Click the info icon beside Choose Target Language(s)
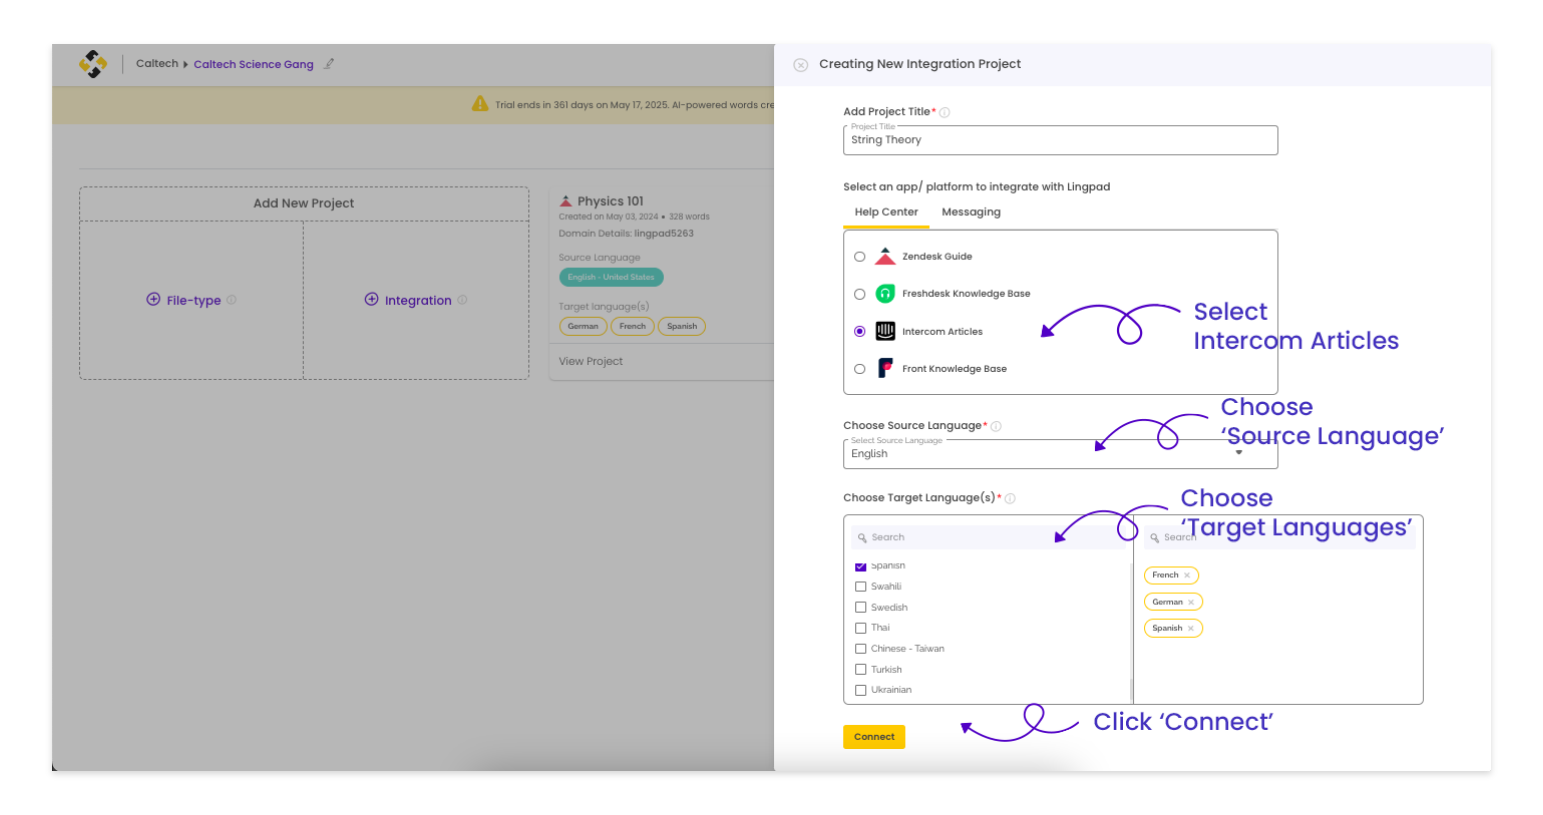Viewport: 1543px width, 815px height. (x=1010, y=498)
